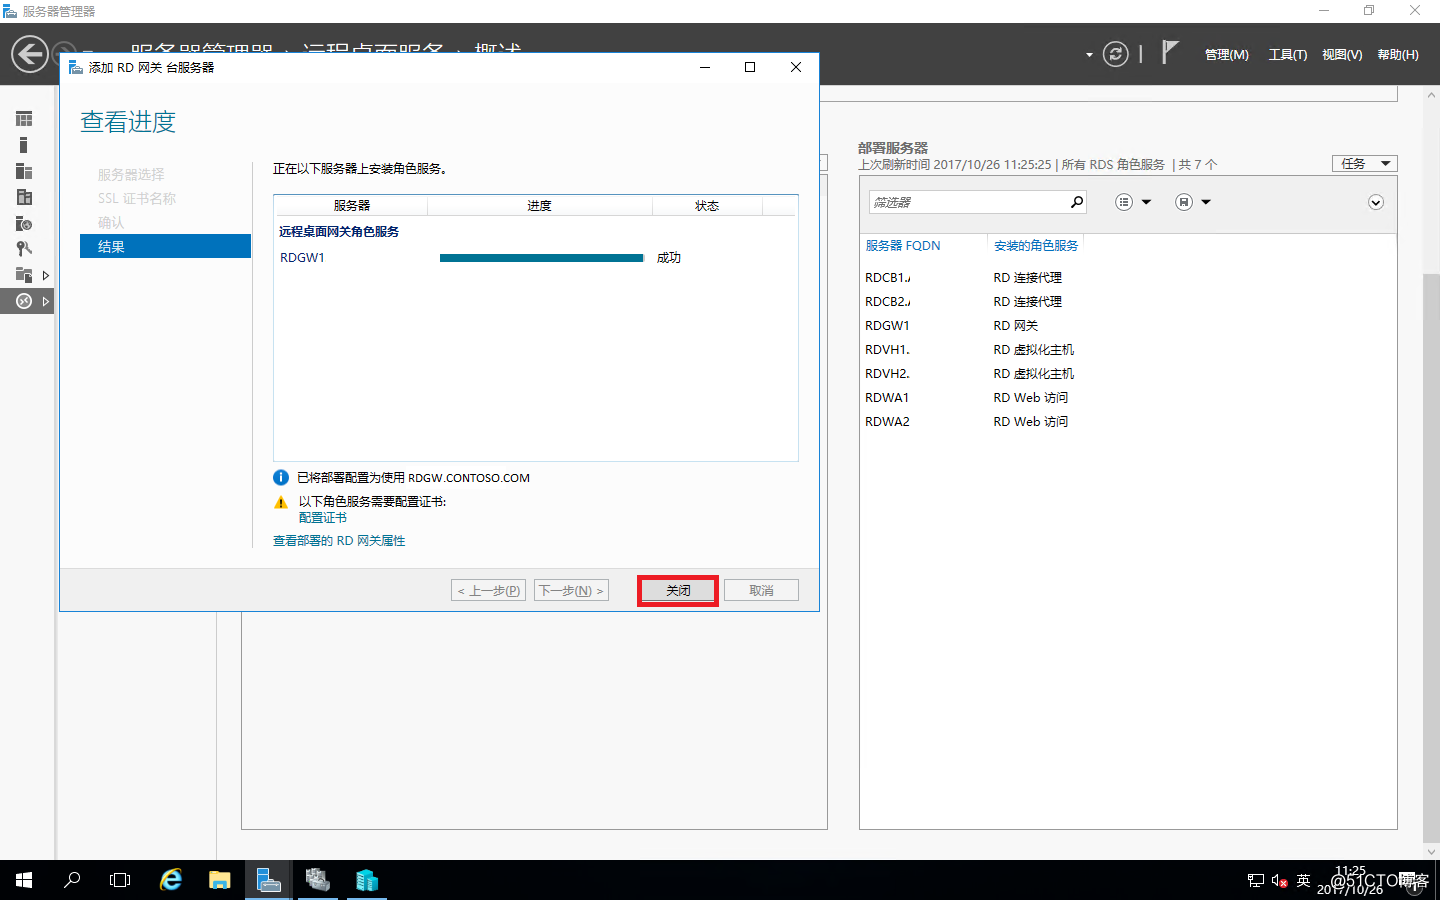Open the 帮助(H) menu

[x=1398, y=55]
